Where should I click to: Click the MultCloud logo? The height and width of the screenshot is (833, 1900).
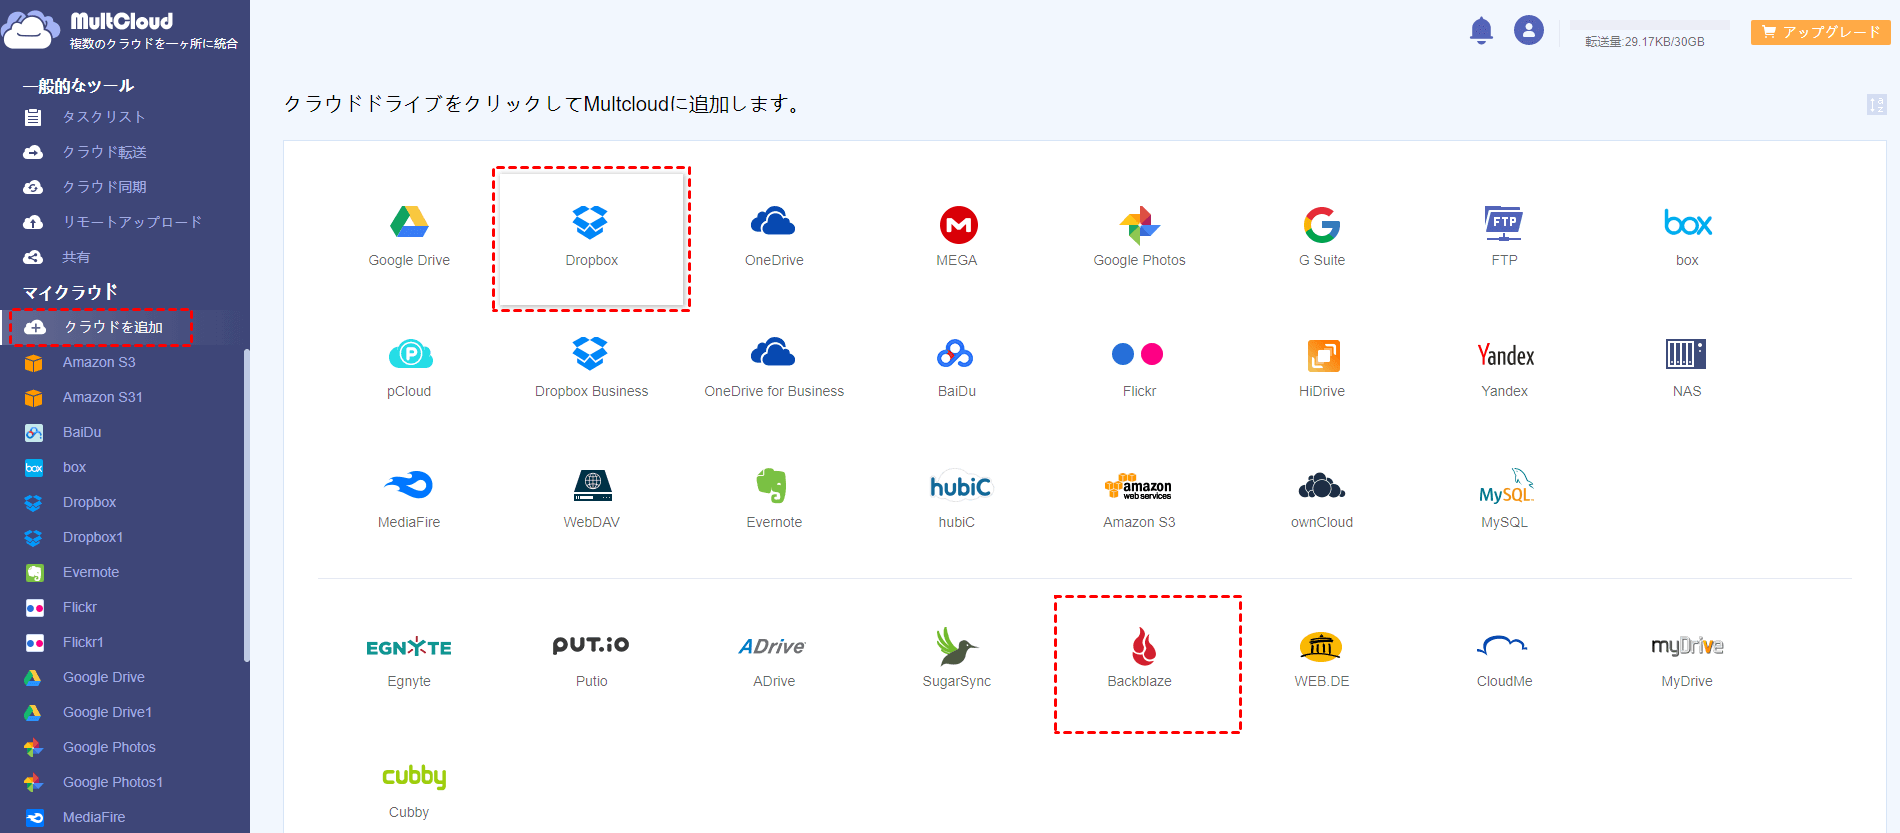pos(120,30)
